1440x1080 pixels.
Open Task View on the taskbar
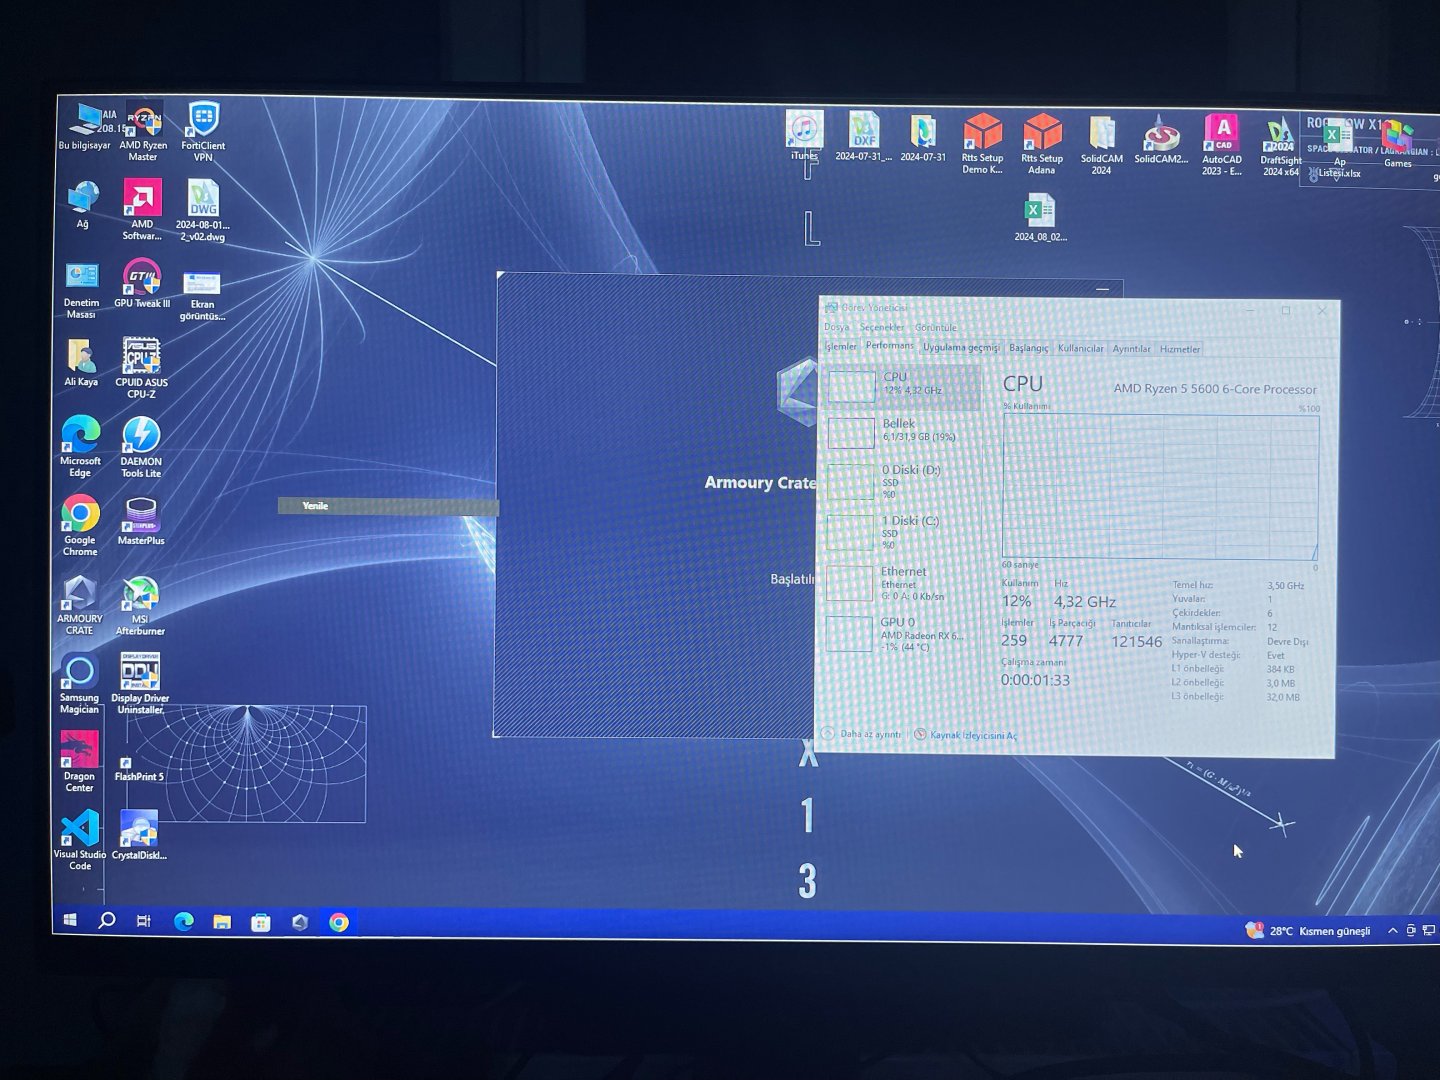point(144,921)
